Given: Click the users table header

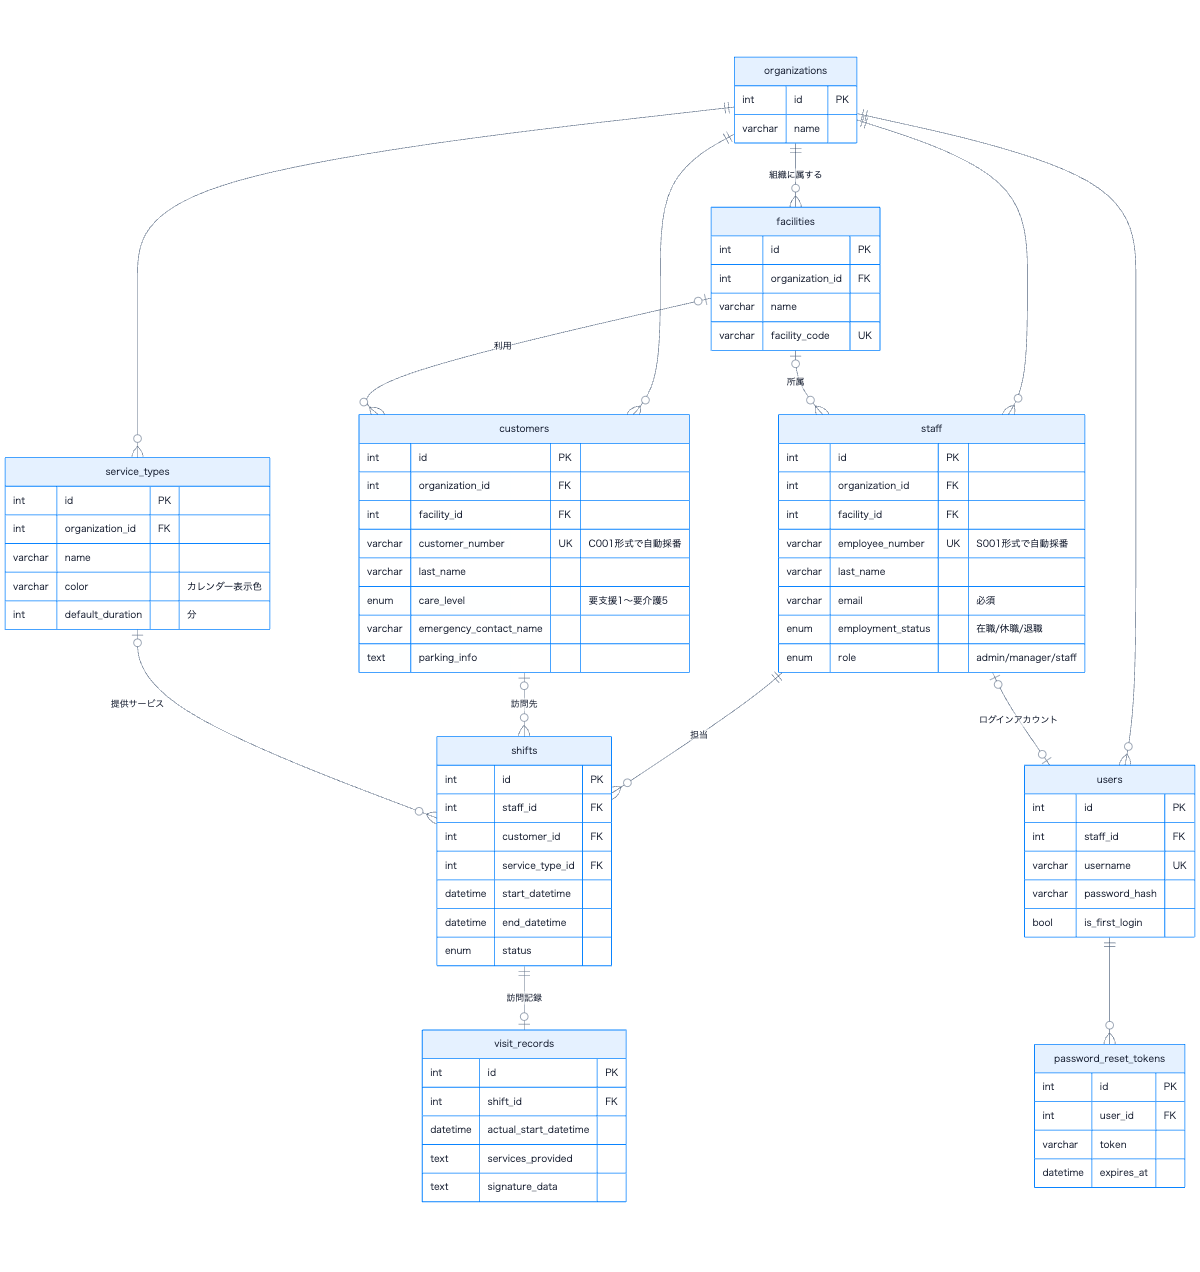Looking at the screenshot, I should point(1109,780).
